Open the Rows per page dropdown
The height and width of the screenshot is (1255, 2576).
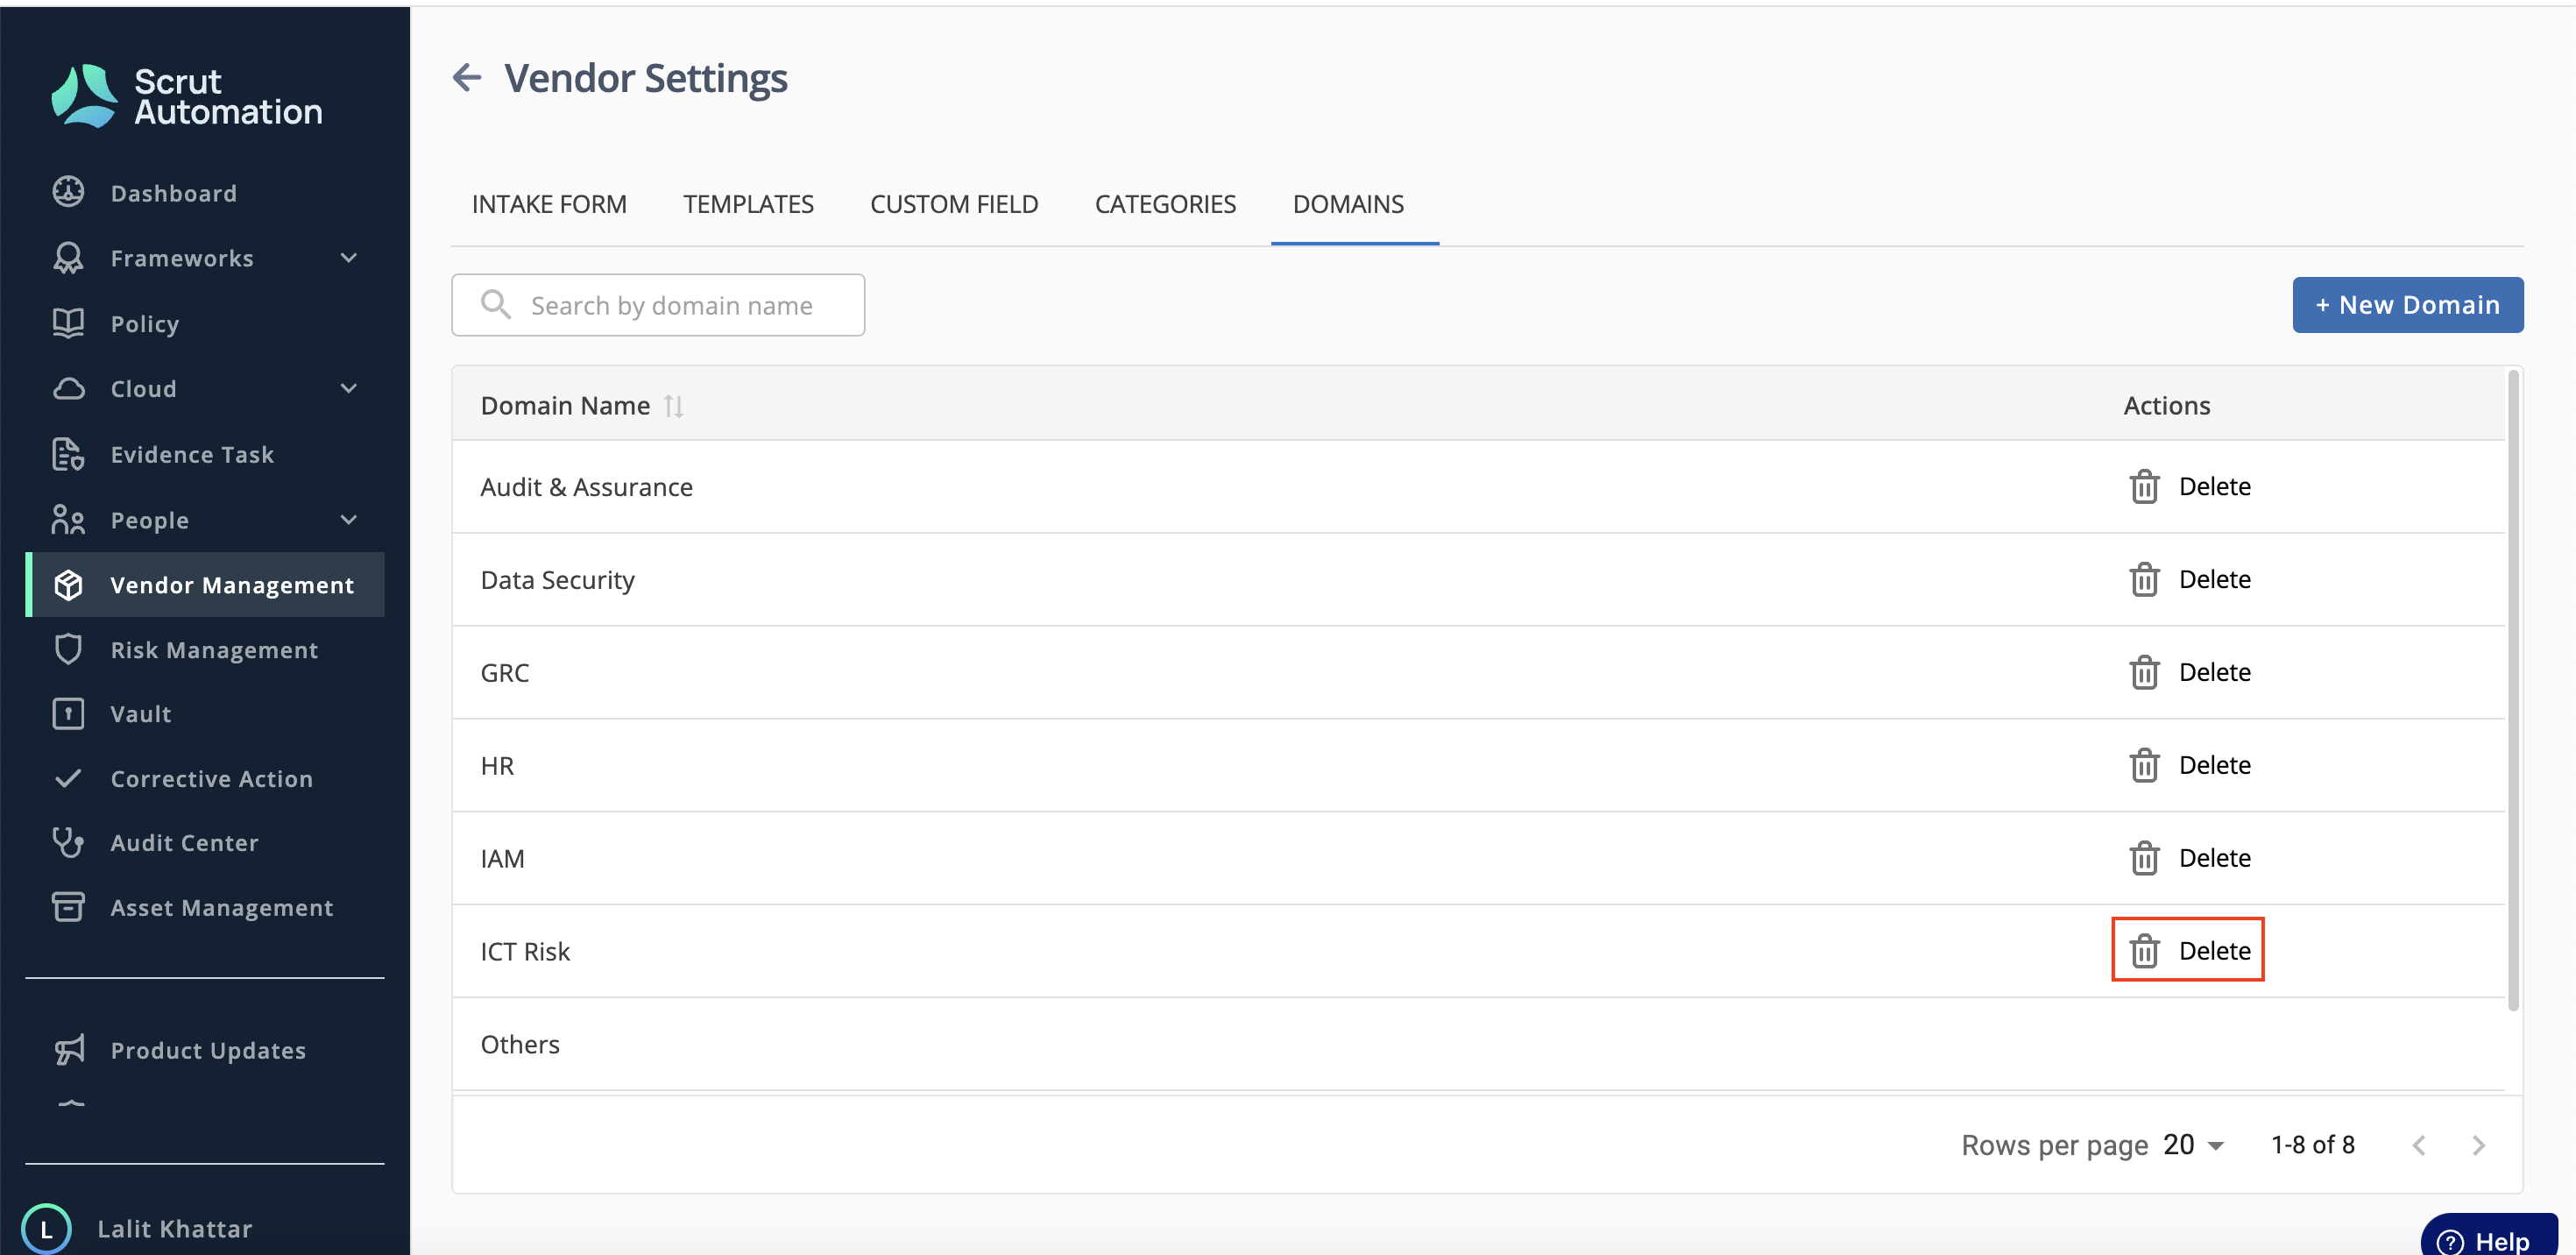pos(2193,1145)
